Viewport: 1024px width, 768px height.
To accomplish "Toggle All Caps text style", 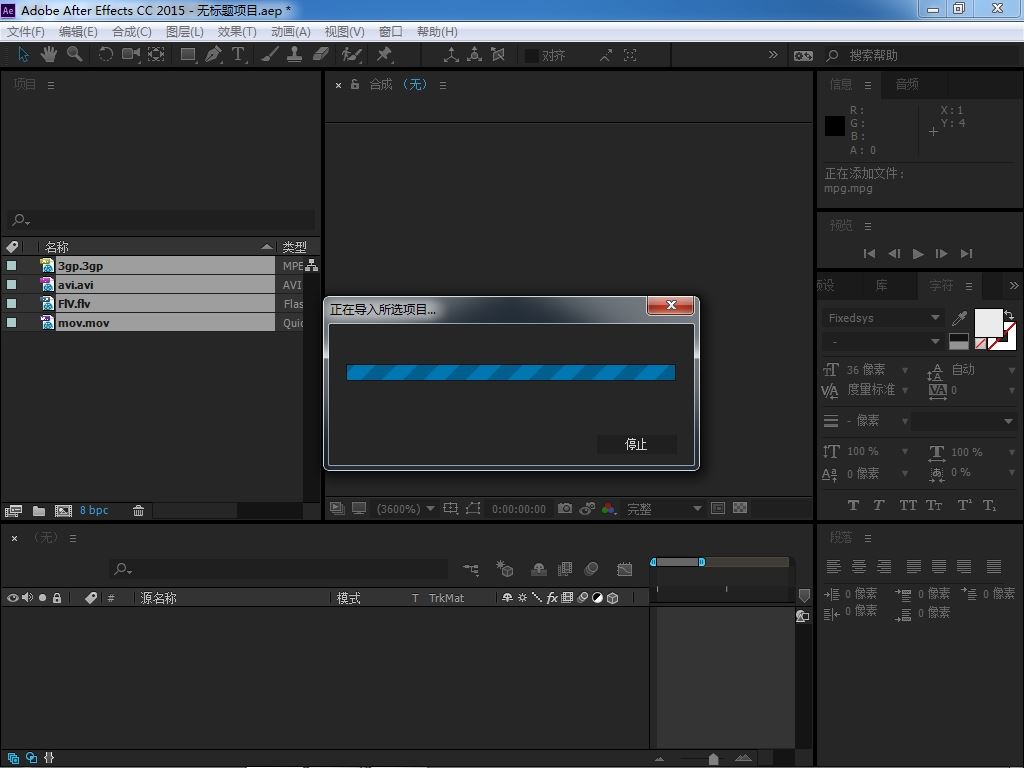I will [908, 505].
